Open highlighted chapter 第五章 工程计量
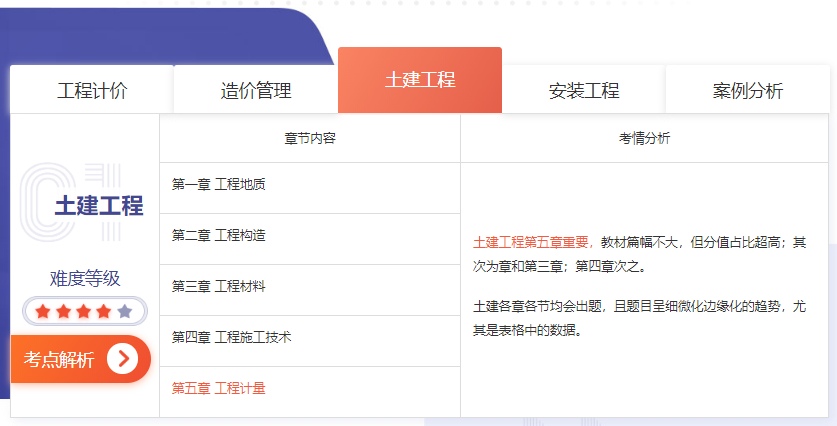The width and height of the screenshot is (837, 426). [x=219, y=389]
